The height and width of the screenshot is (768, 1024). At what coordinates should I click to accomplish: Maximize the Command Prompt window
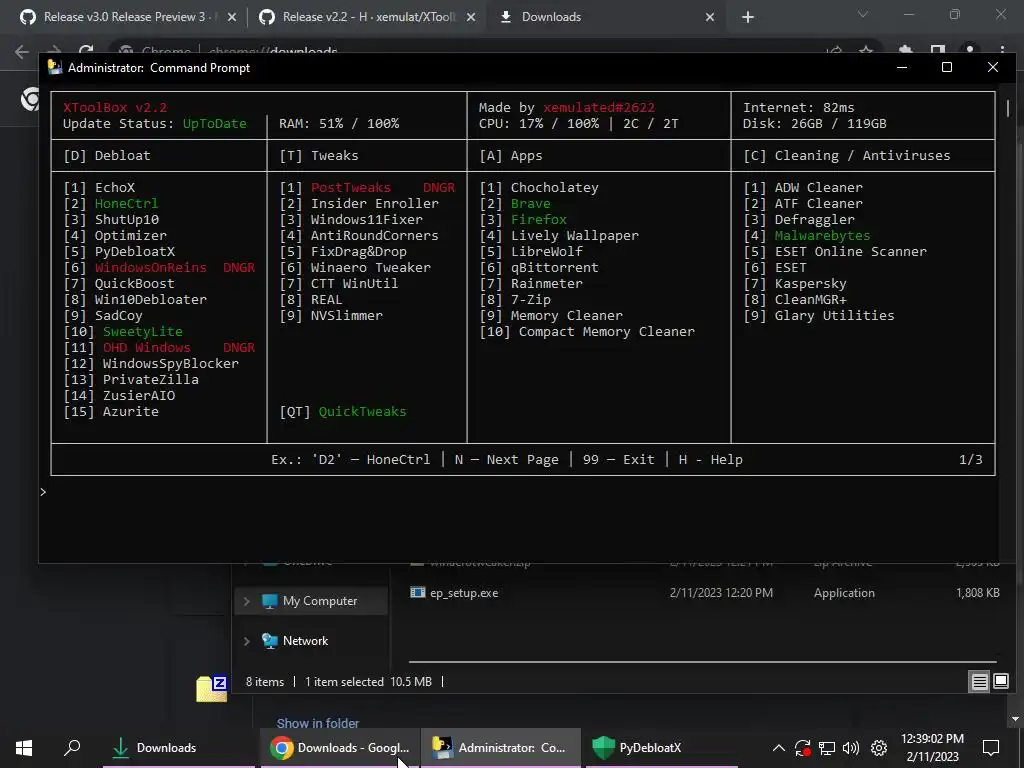coord(947,67)
